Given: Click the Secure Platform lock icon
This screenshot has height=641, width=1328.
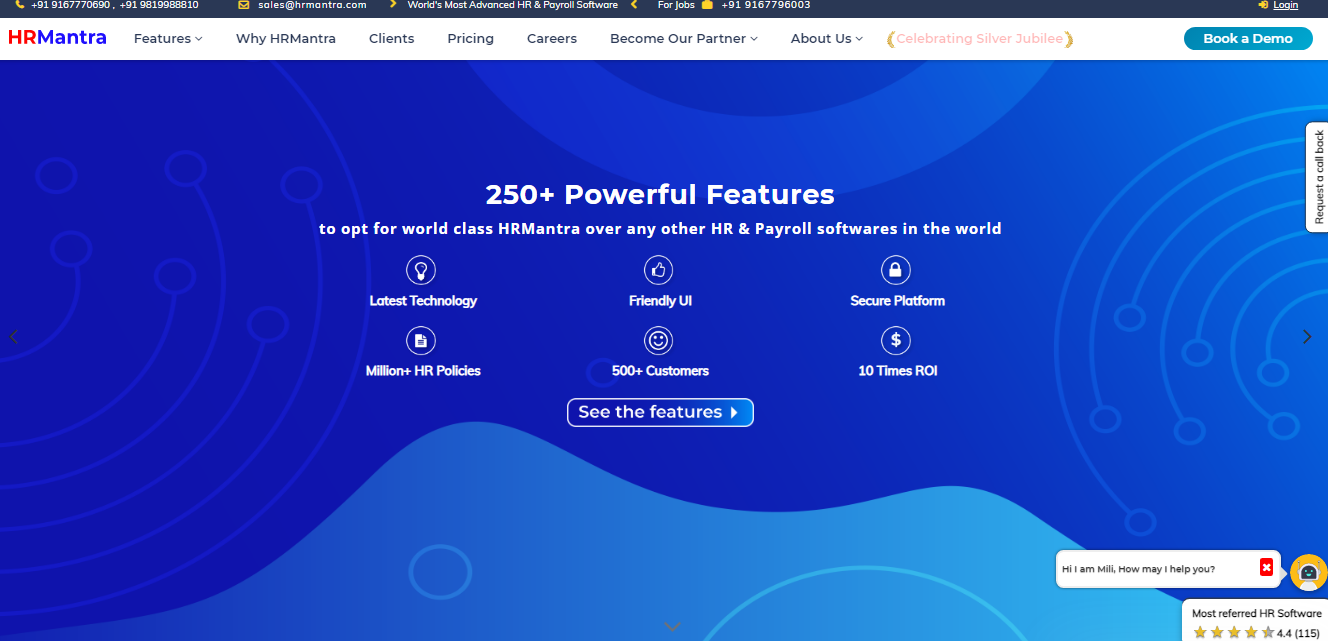Looking at the screenshot, I should pyautogui.click(x=895, y=270).
